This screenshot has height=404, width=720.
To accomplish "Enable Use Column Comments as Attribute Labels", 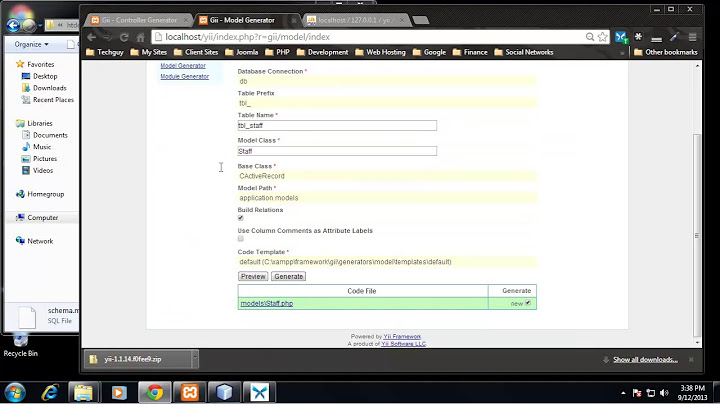I will pos(241,239).
